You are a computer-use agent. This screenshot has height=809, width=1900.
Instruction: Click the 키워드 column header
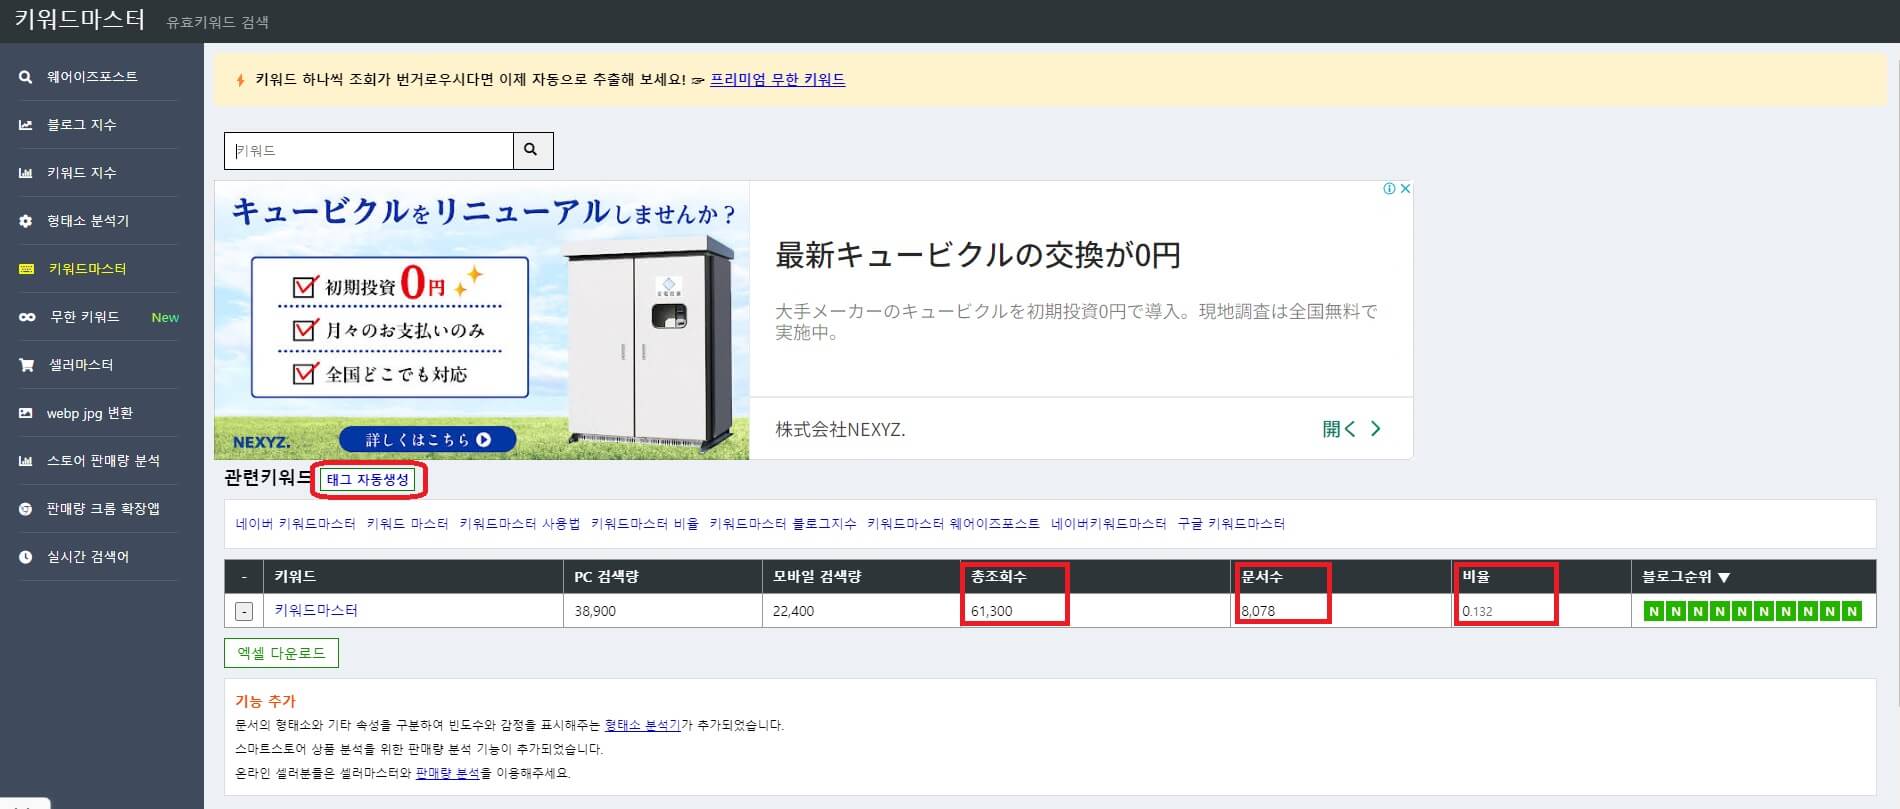[295, 577]
